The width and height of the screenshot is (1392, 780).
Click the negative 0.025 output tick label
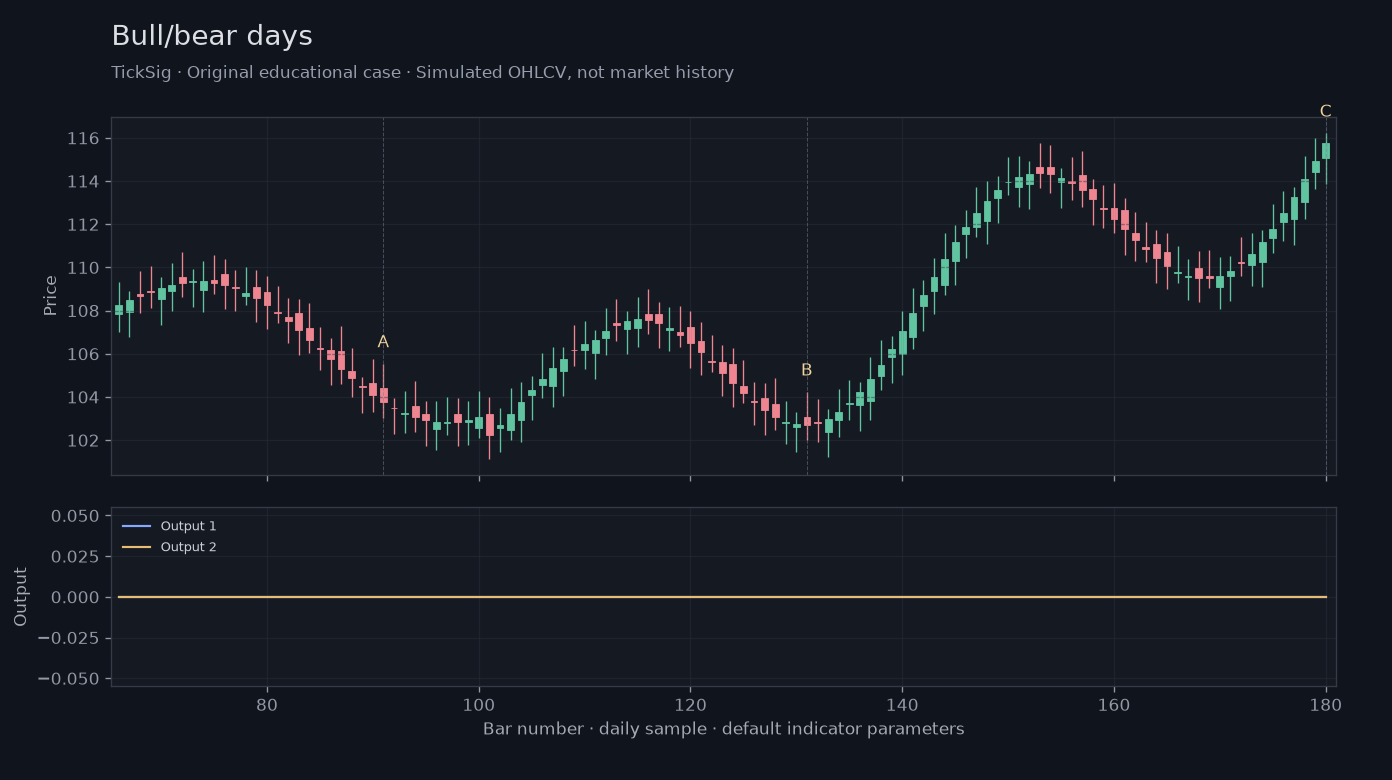point(68,638)
